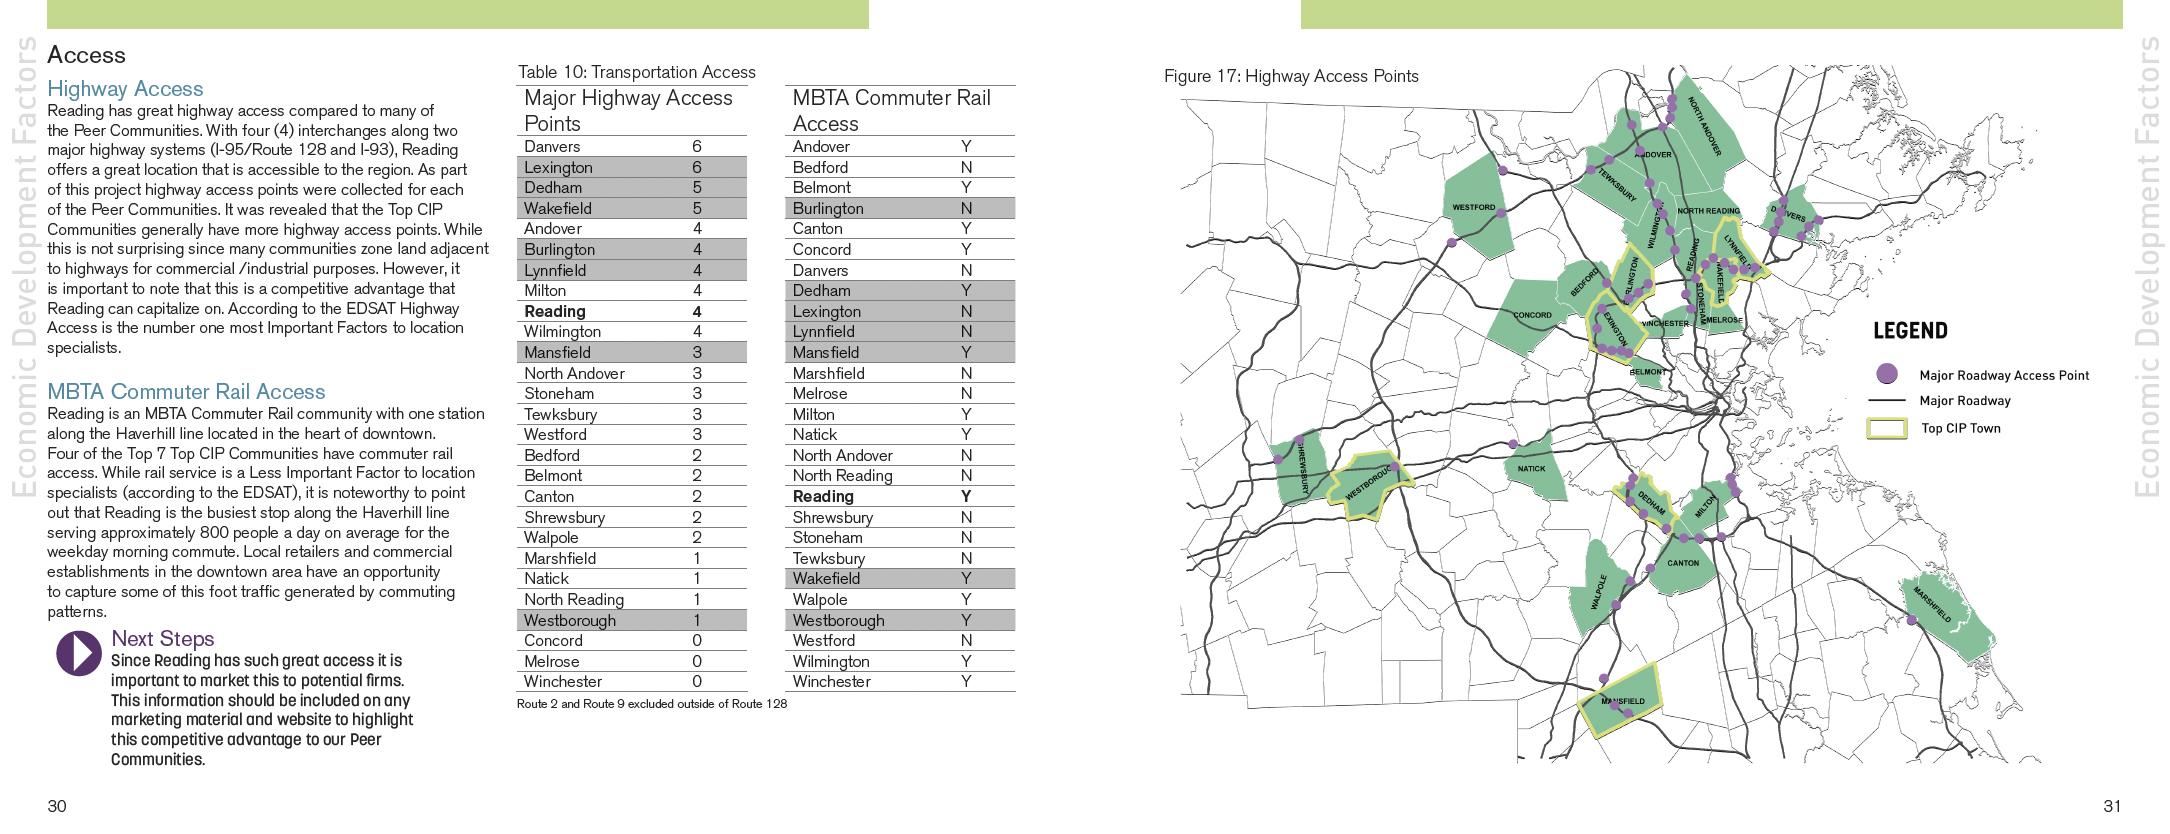Click the "Next Steps" heading
Viewport: 2170px width, 834px height.
click(163, 638)
